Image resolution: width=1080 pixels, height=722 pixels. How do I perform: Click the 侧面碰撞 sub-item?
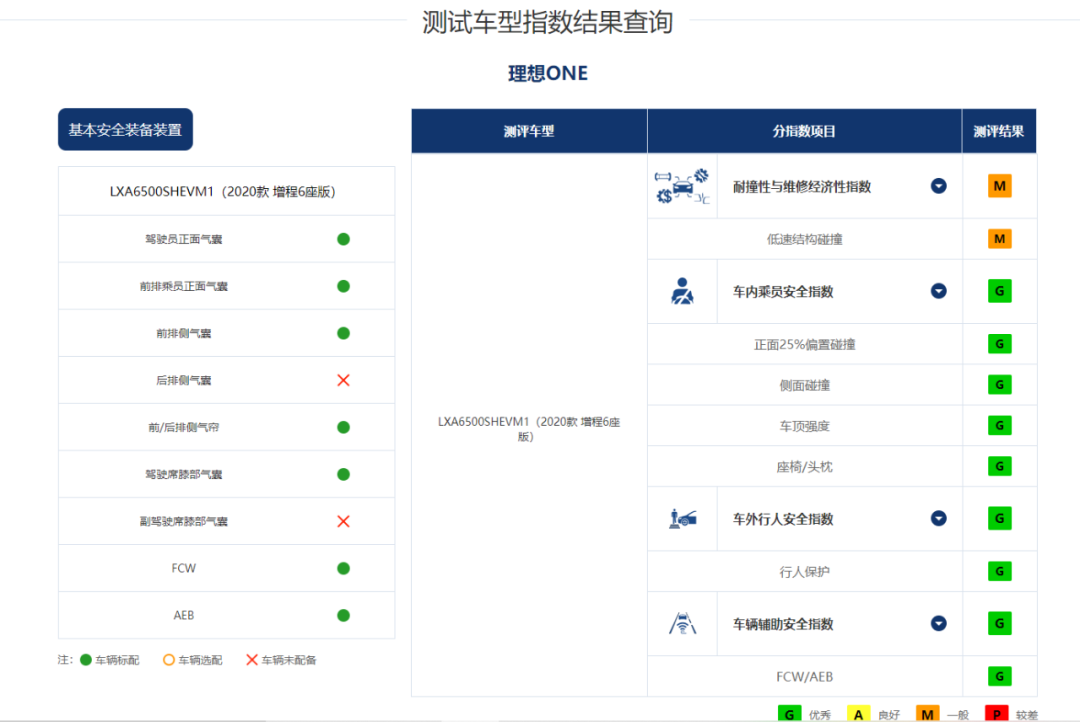[804, 385]
